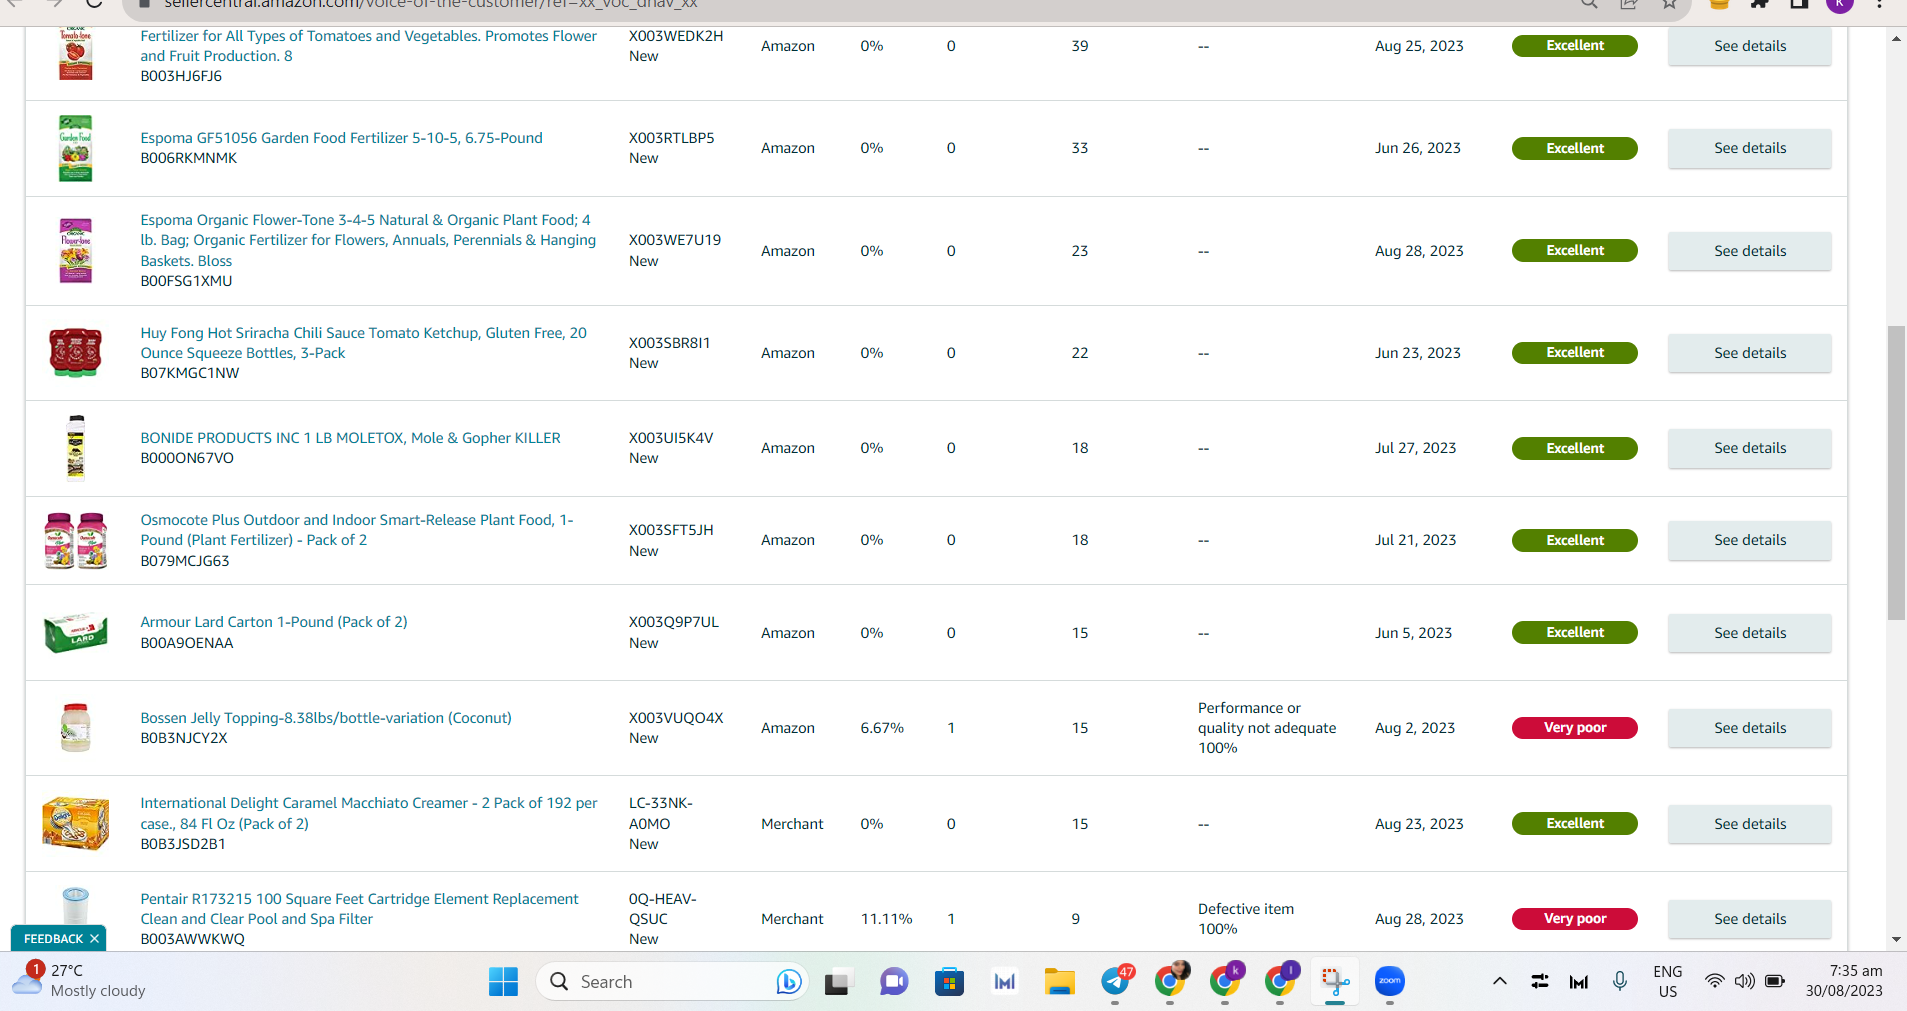Click the 6.67% rate value
The image size is (1907, 1011).
882,728
